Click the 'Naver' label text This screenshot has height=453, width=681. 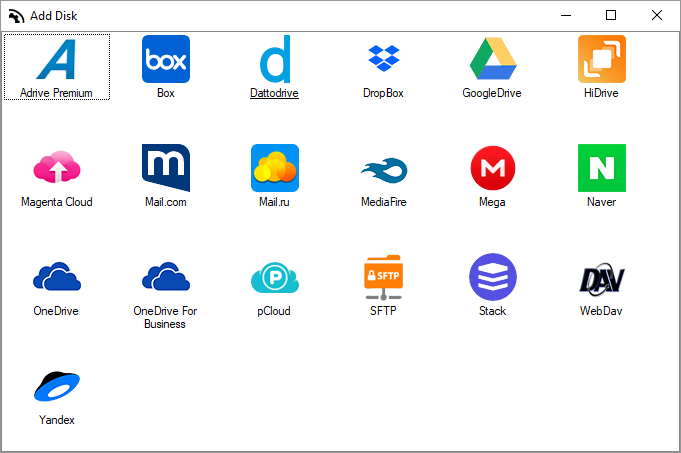[602, 202]
